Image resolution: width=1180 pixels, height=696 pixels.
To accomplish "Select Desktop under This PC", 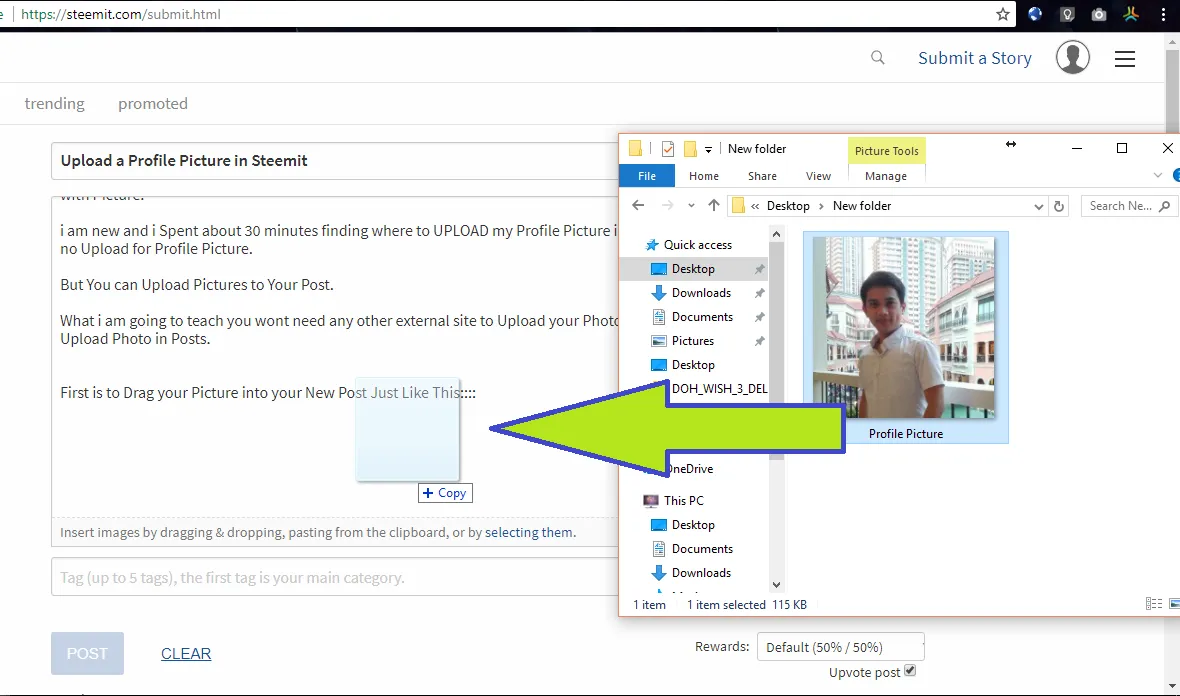I will (693, 524).
